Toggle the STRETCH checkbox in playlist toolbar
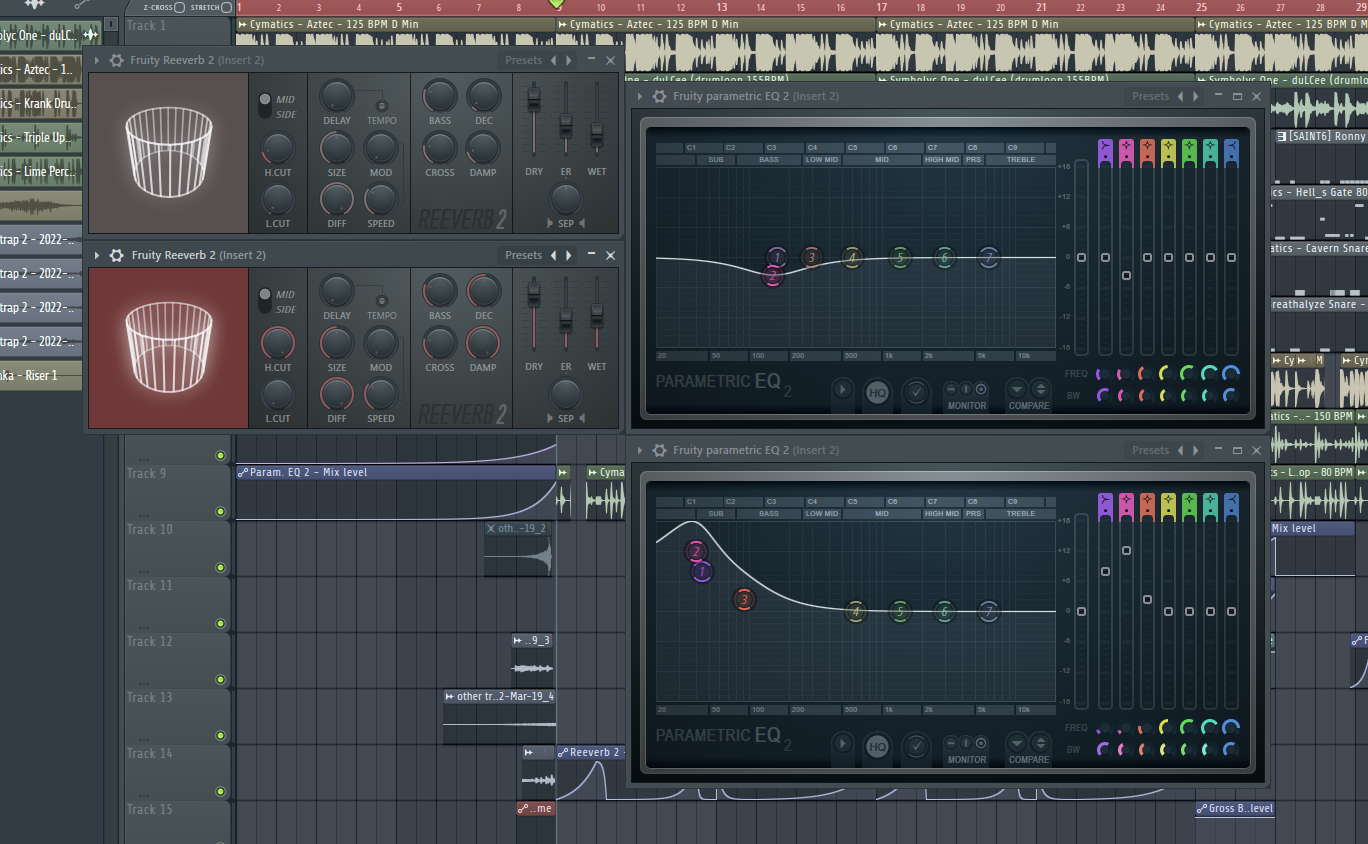Screen dimensions: 1368x844 tap(227, 7)
